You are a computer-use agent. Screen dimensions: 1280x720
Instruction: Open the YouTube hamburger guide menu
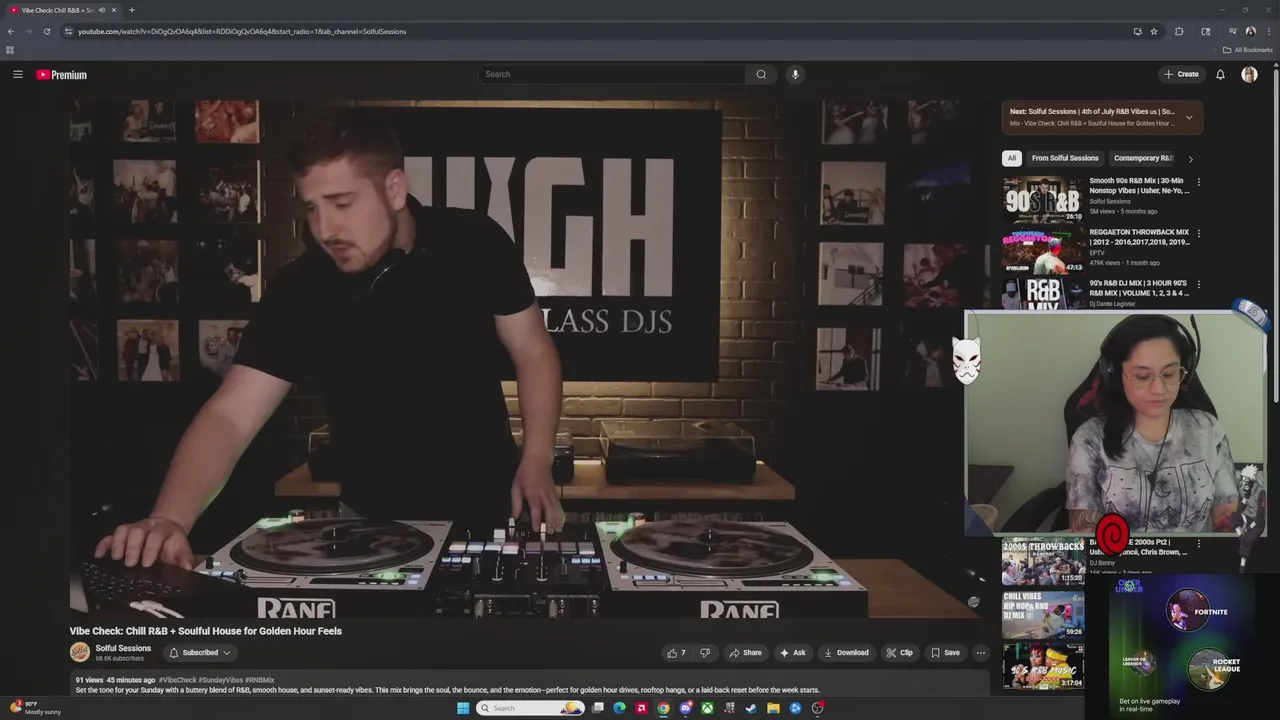[18, 74]
